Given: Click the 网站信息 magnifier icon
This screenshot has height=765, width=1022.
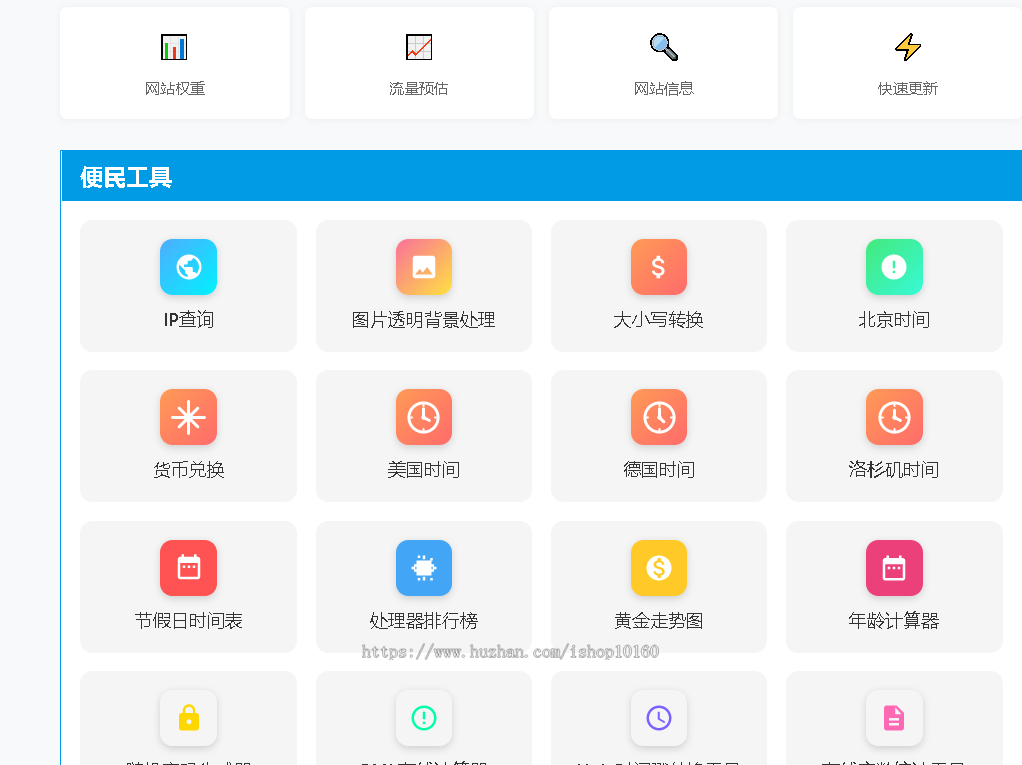Looking at the screenshot, I should point(664,47).
